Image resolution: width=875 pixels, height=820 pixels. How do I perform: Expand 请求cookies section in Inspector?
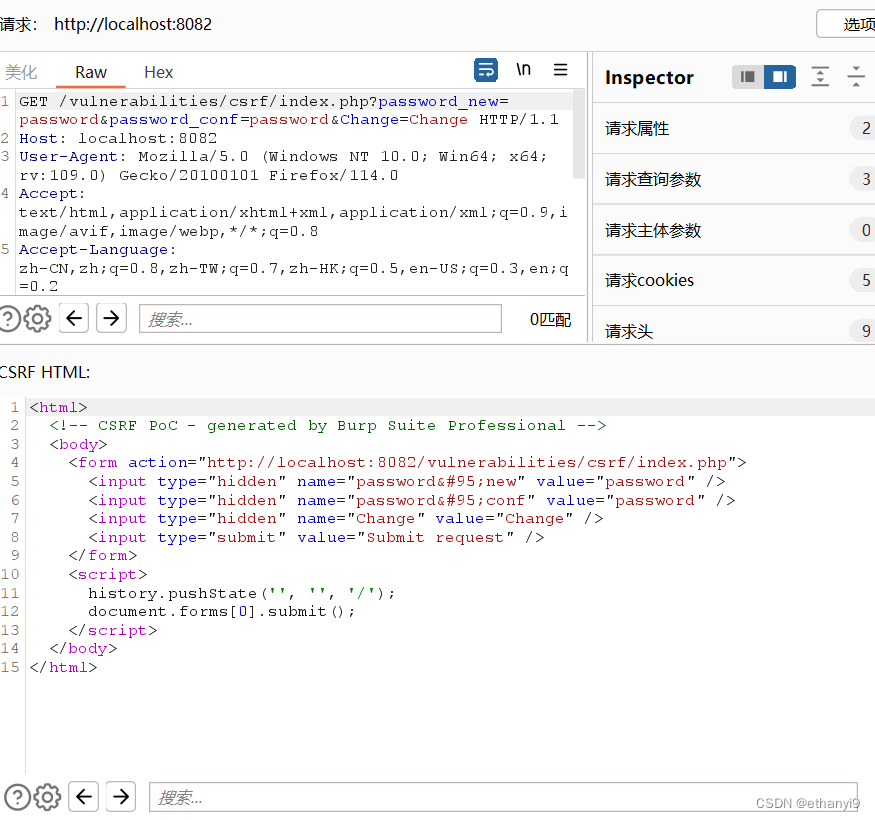tap(734, 280)
